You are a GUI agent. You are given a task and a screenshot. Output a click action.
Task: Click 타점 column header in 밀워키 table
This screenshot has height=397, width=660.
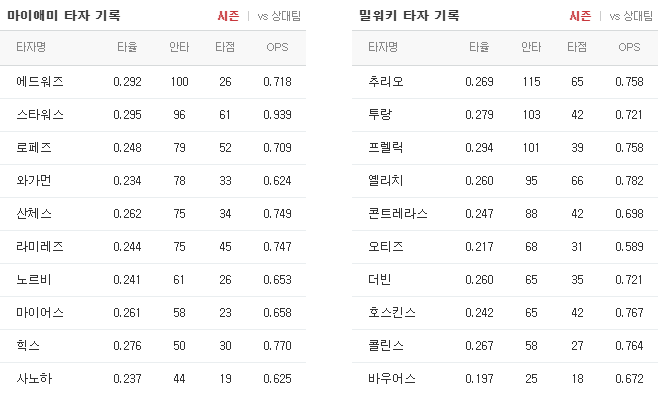click(x=577, y=47)
